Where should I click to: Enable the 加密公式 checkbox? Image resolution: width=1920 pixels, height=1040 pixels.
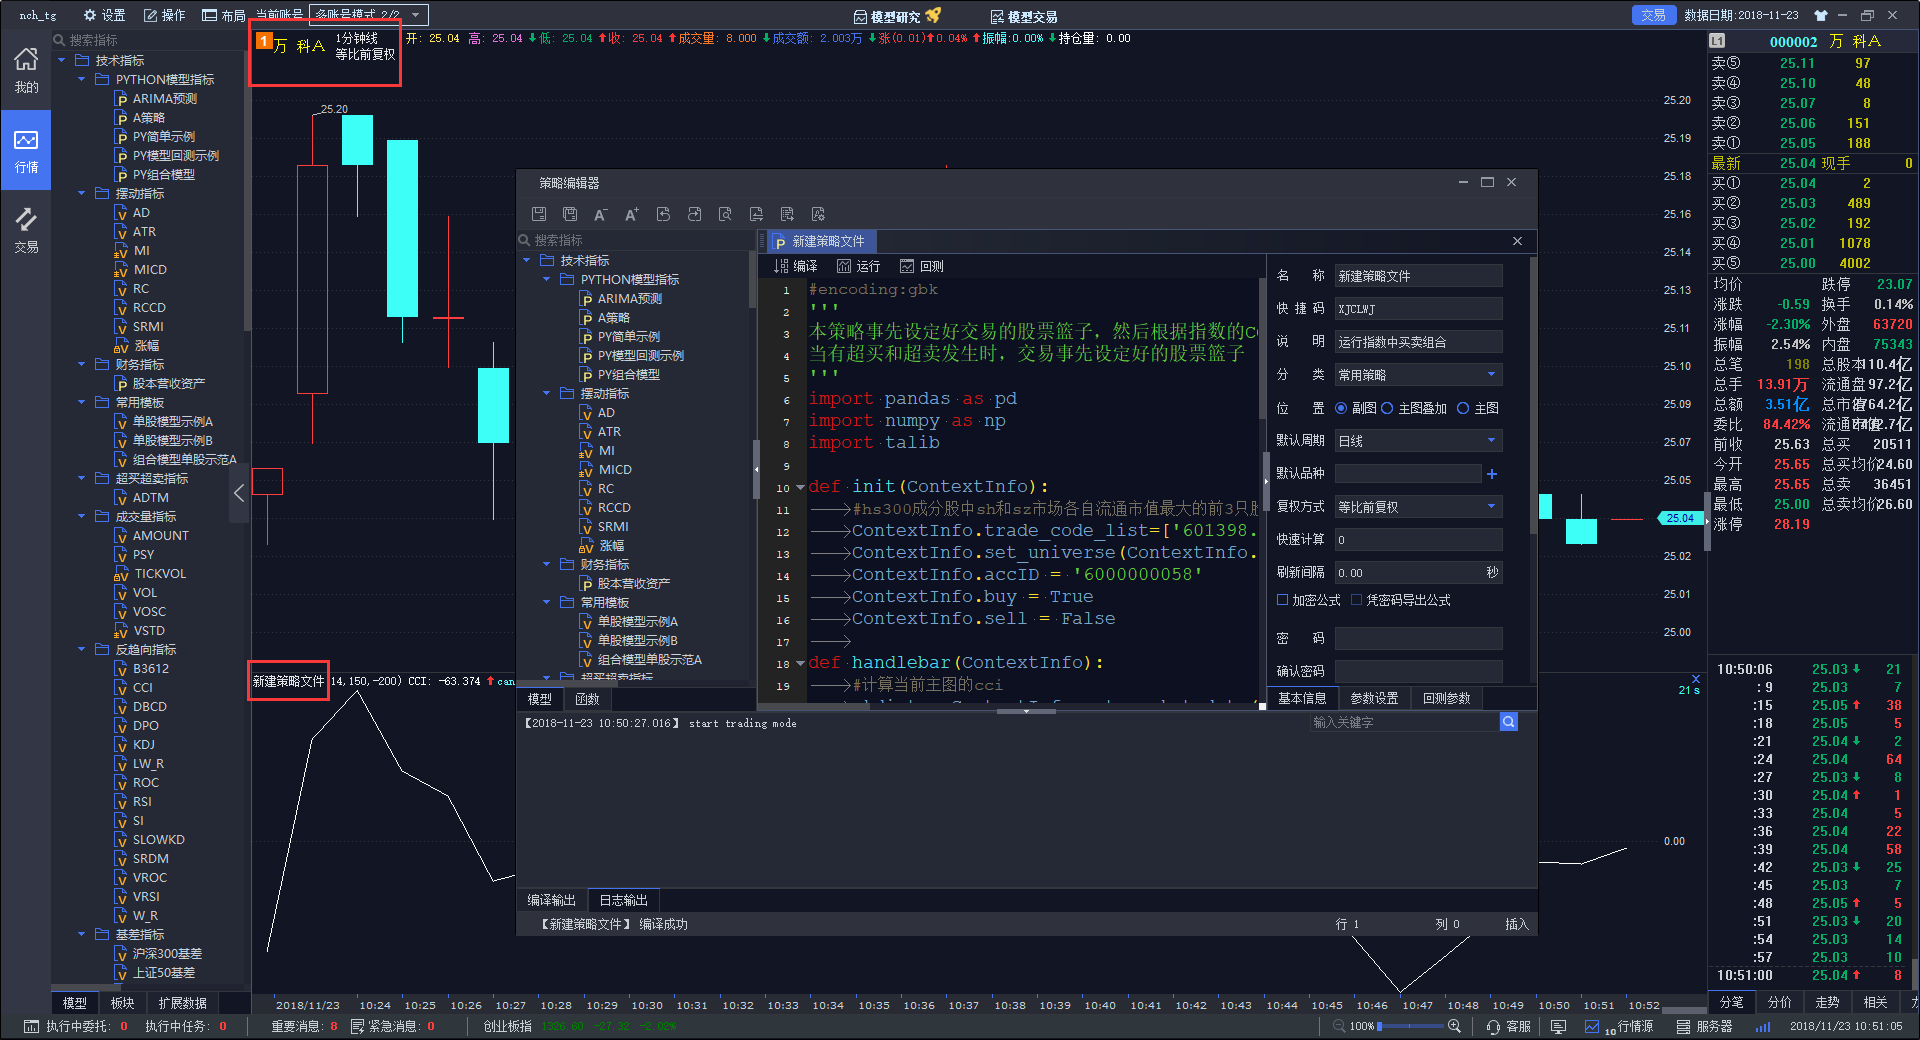pyautogui.click(x=1283, y=600)
